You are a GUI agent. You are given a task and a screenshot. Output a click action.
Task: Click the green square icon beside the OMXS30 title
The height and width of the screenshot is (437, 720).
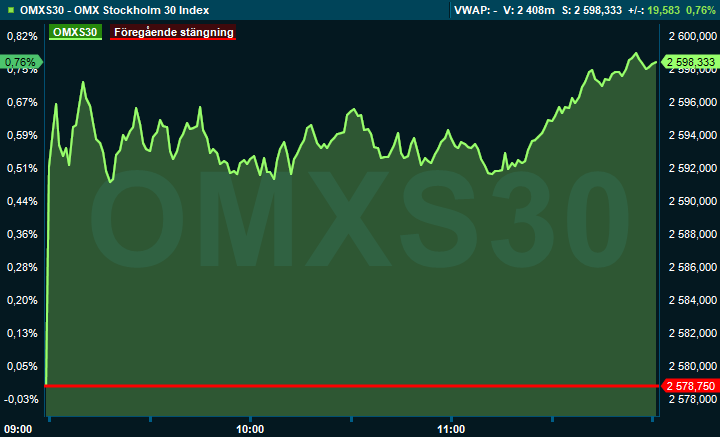pyautogui.click(x=10, y=9)
